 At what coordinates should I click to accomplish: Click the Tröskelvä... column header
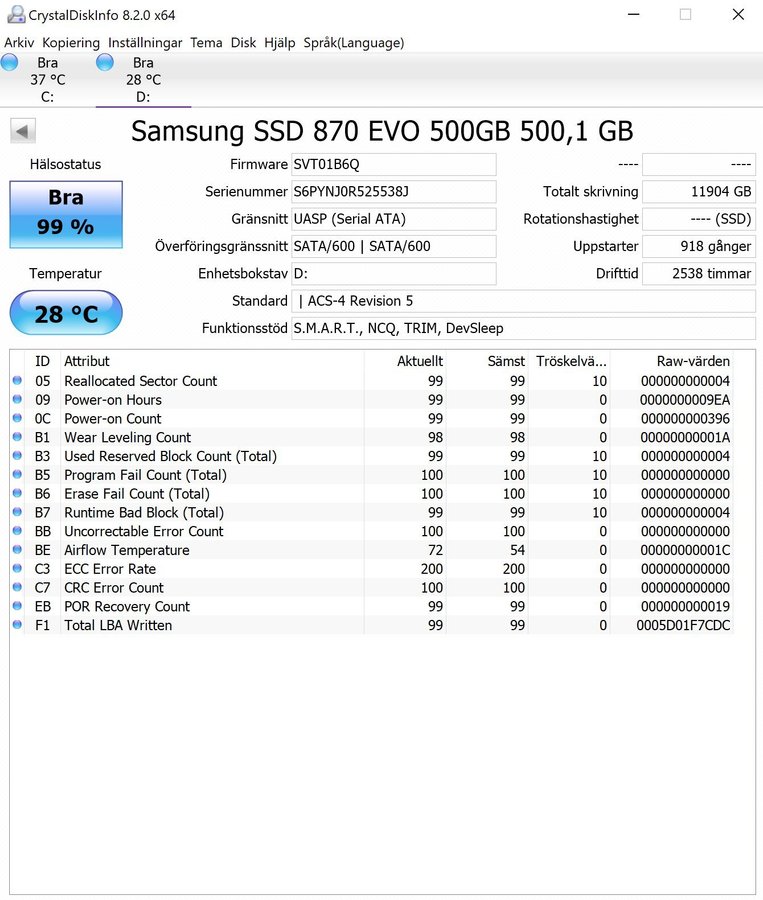pos(569,361)
